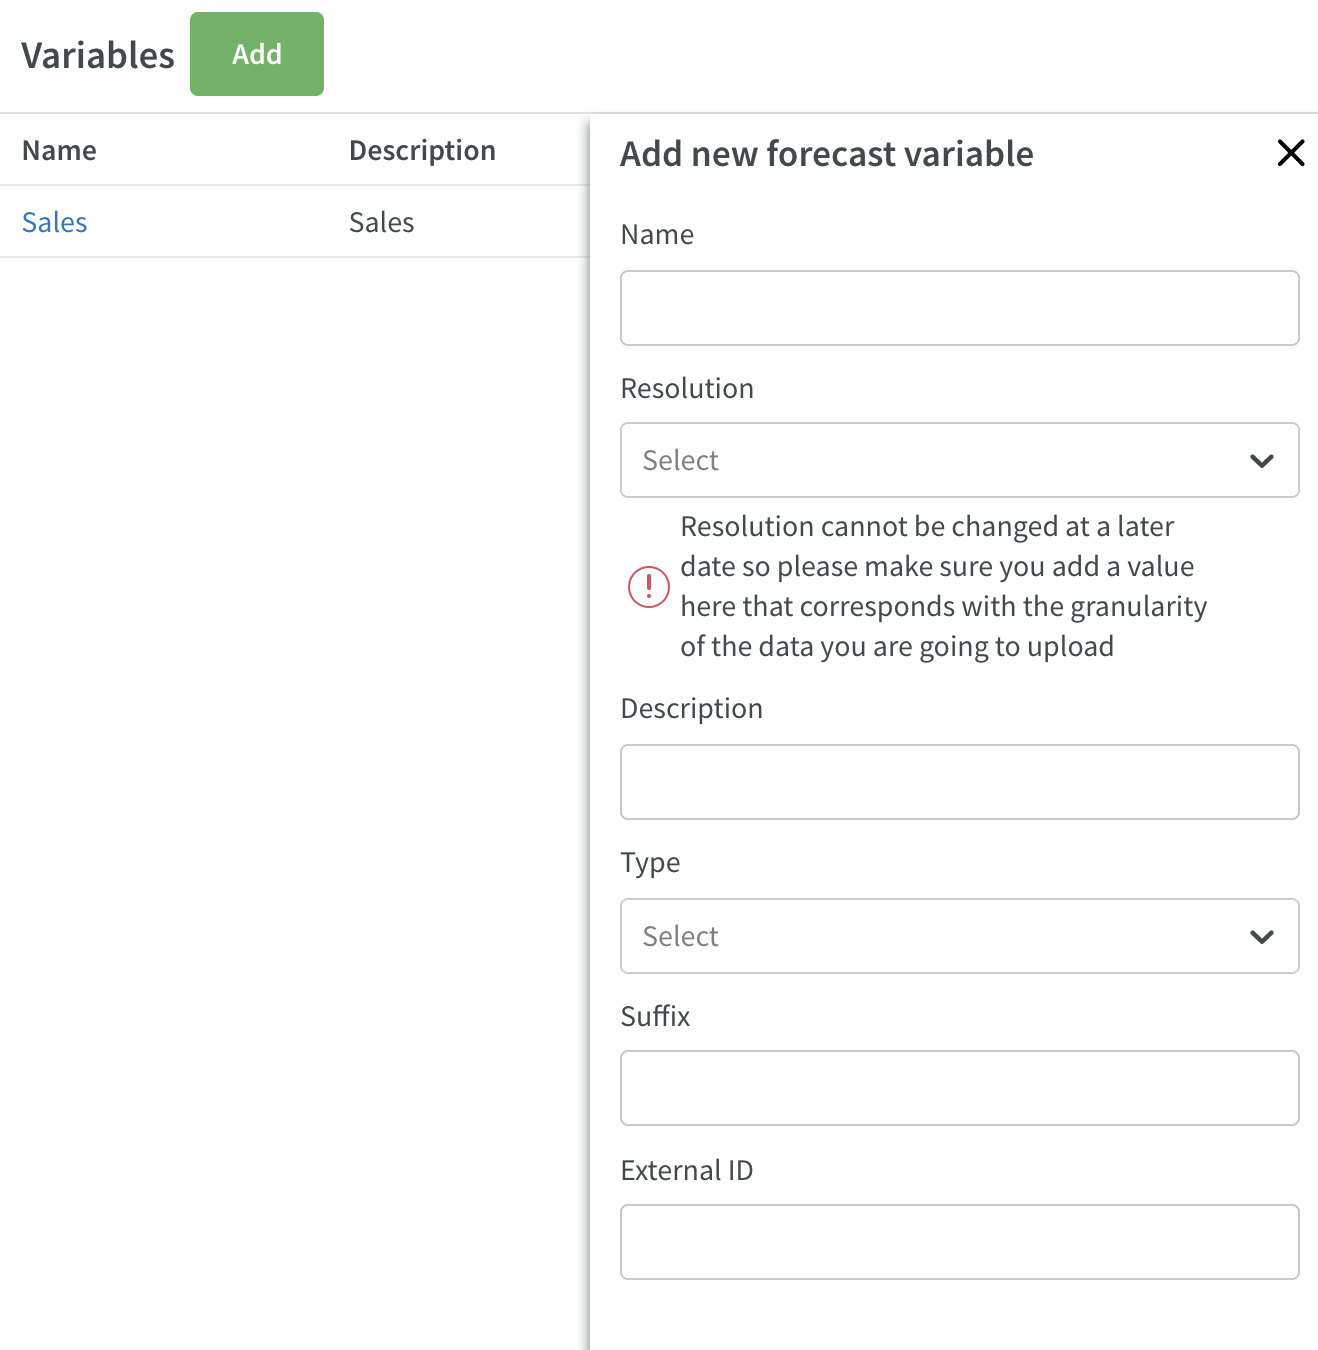1318x1350 pixels.
Task: Click the green Add button
Action: point(257,54)
